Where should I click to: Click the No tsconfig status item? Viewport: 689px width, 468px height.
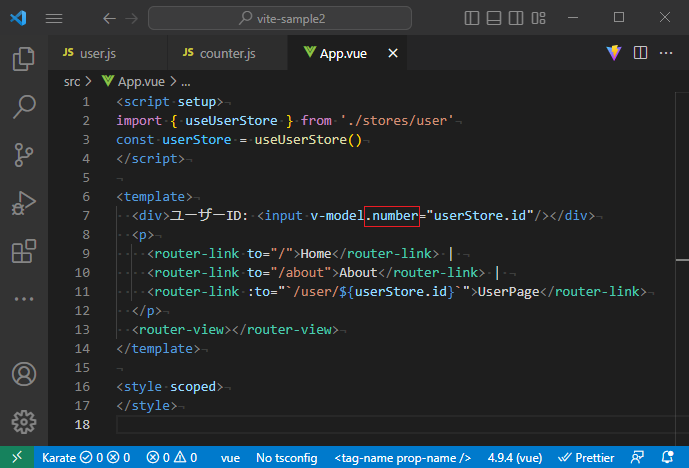[x=286, y=458]
